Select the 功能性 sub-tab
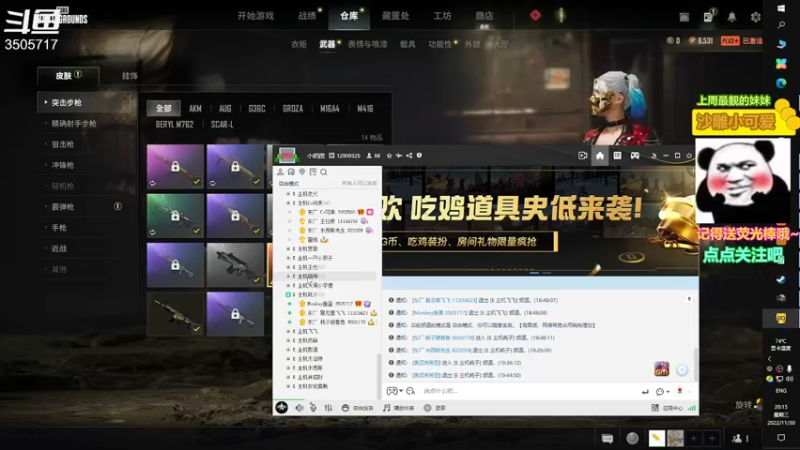 (440, 44)
